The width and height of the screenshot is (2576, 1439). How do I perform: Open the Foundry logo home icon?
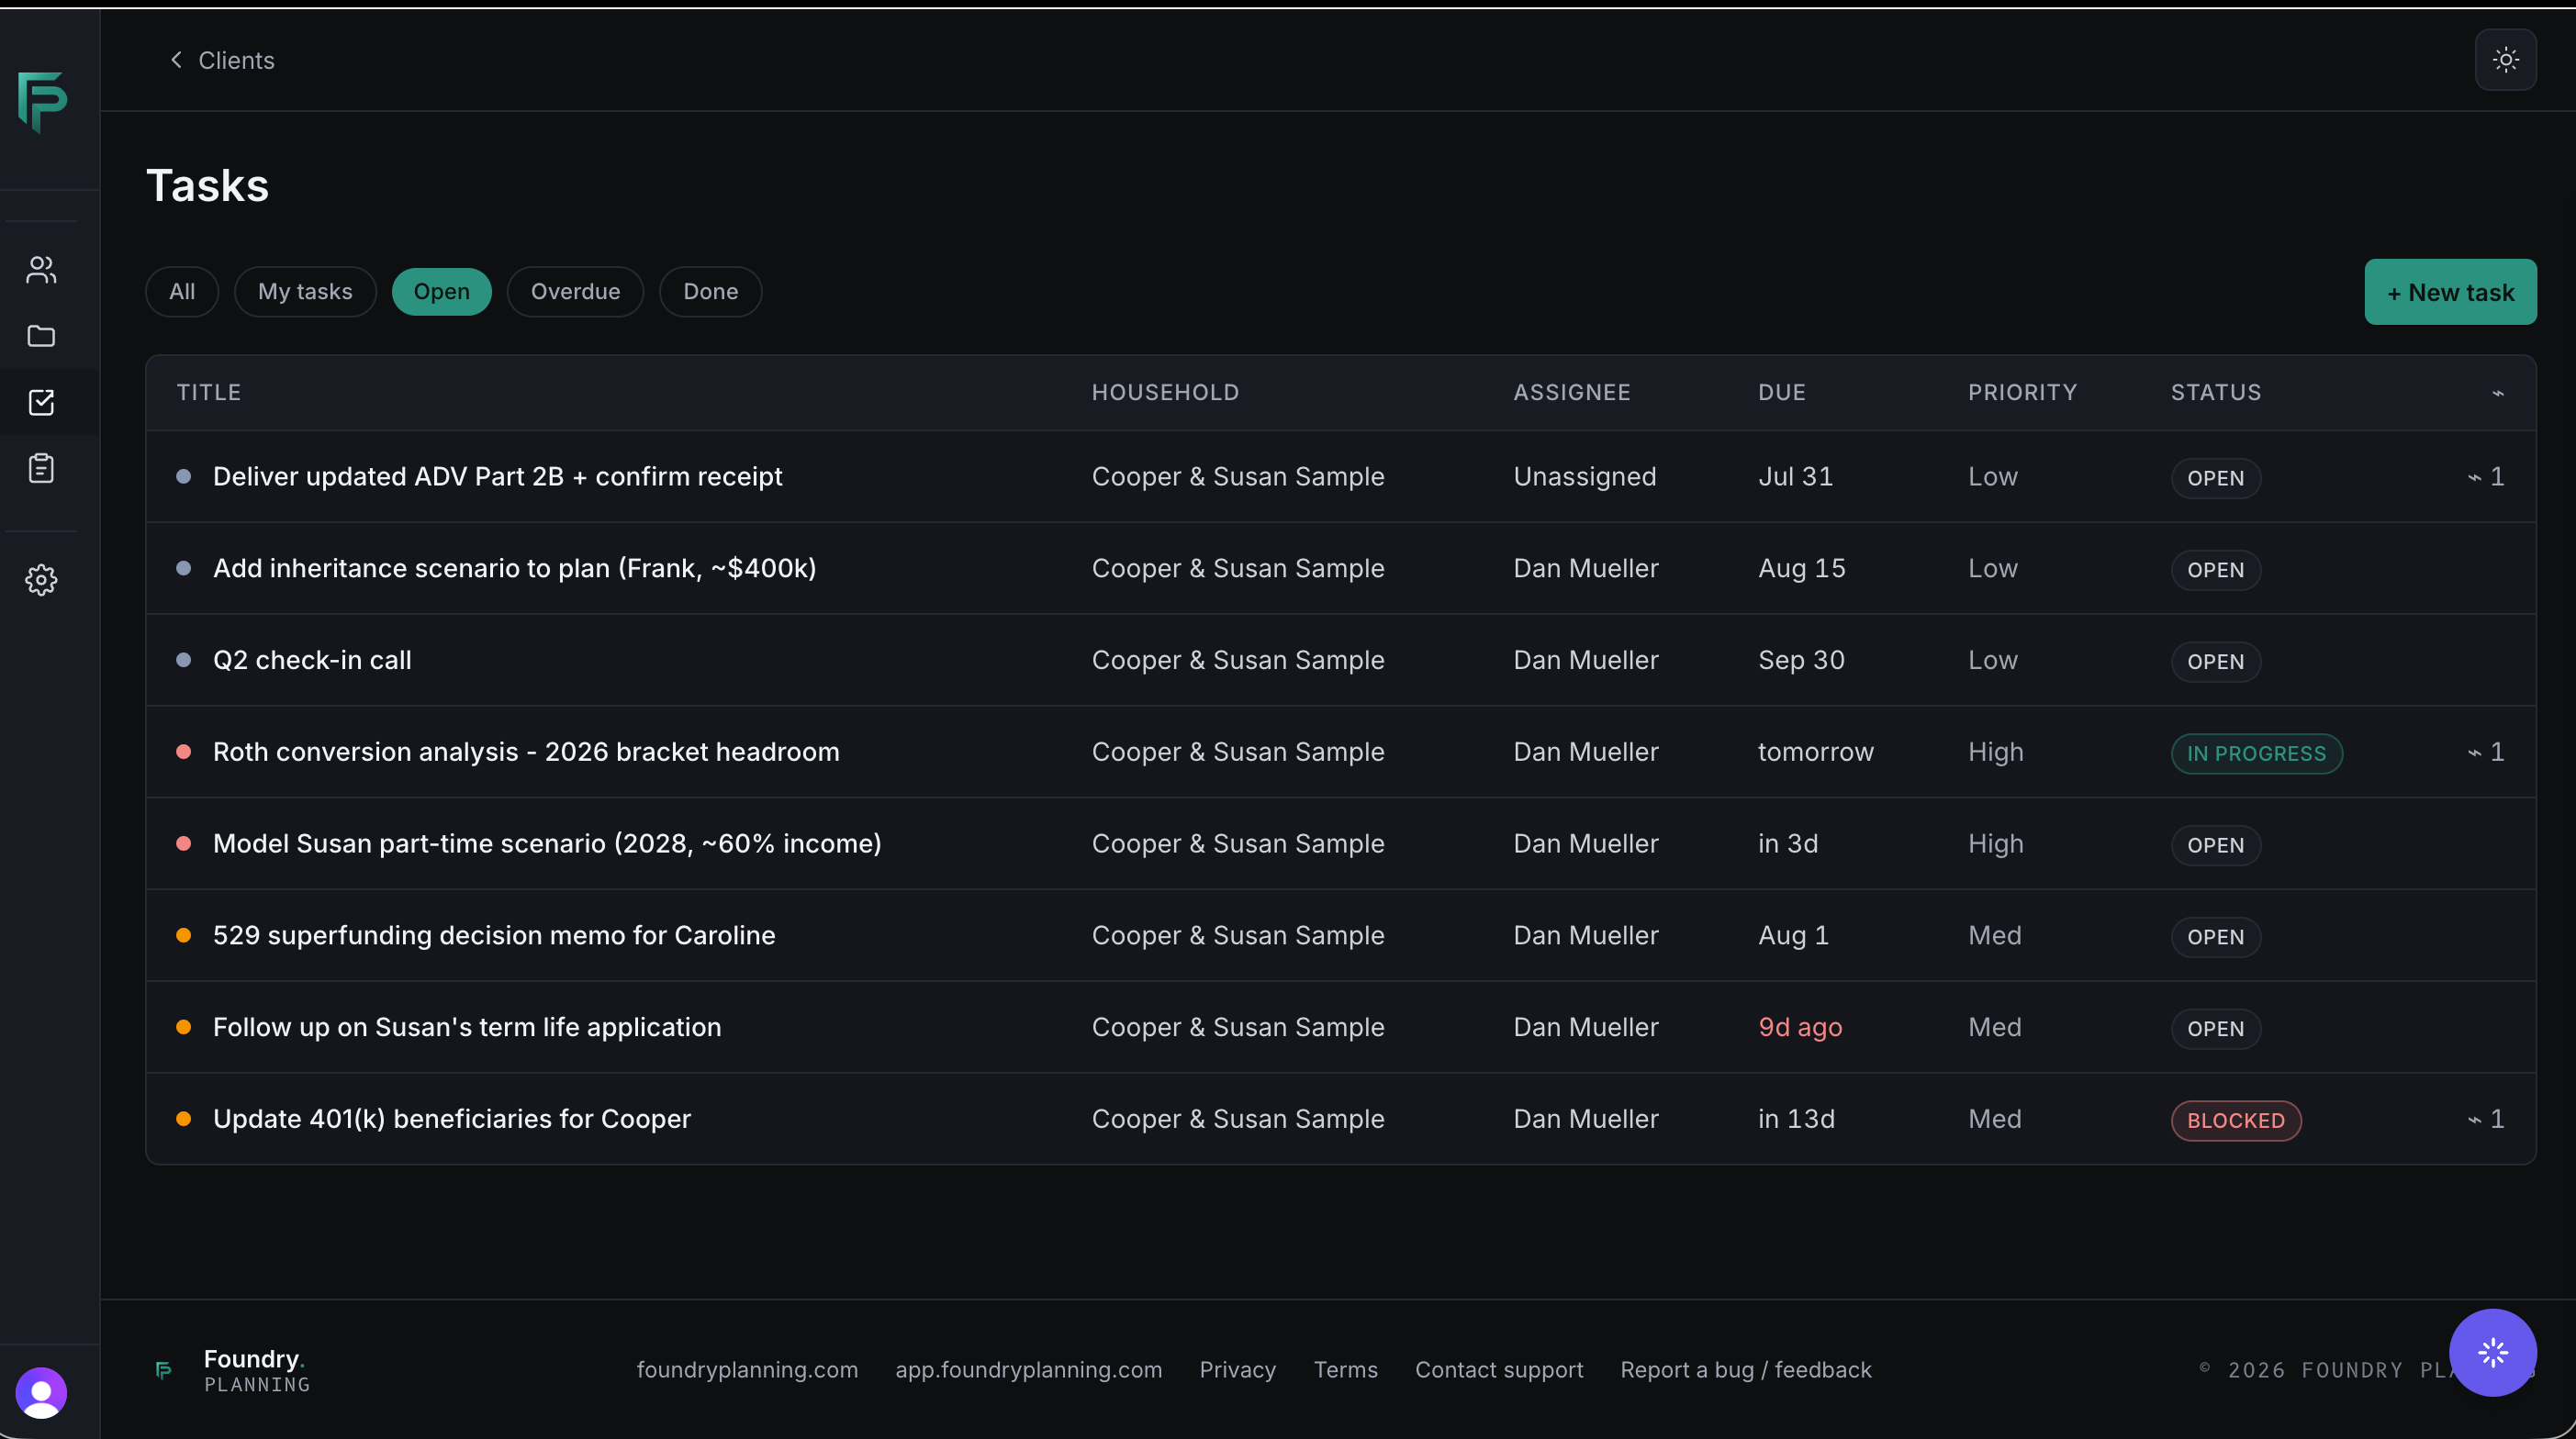[x=42, y=101]
